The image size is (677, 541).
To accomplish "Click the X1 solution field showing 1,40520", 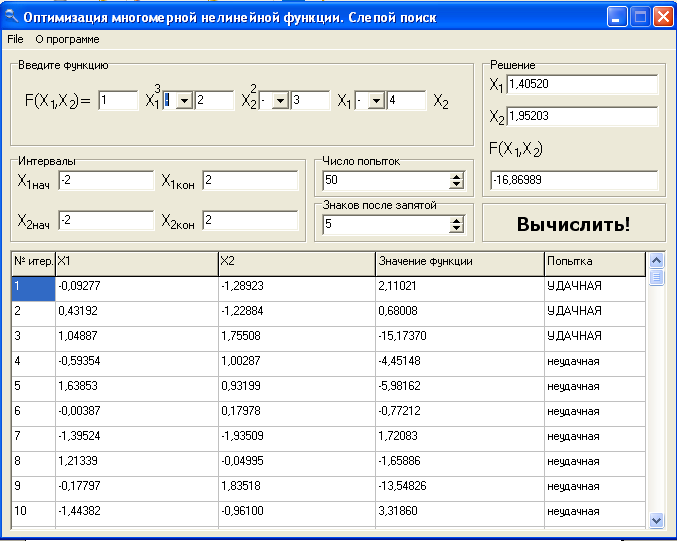I will pyautogui.click(x=582, y=84).
